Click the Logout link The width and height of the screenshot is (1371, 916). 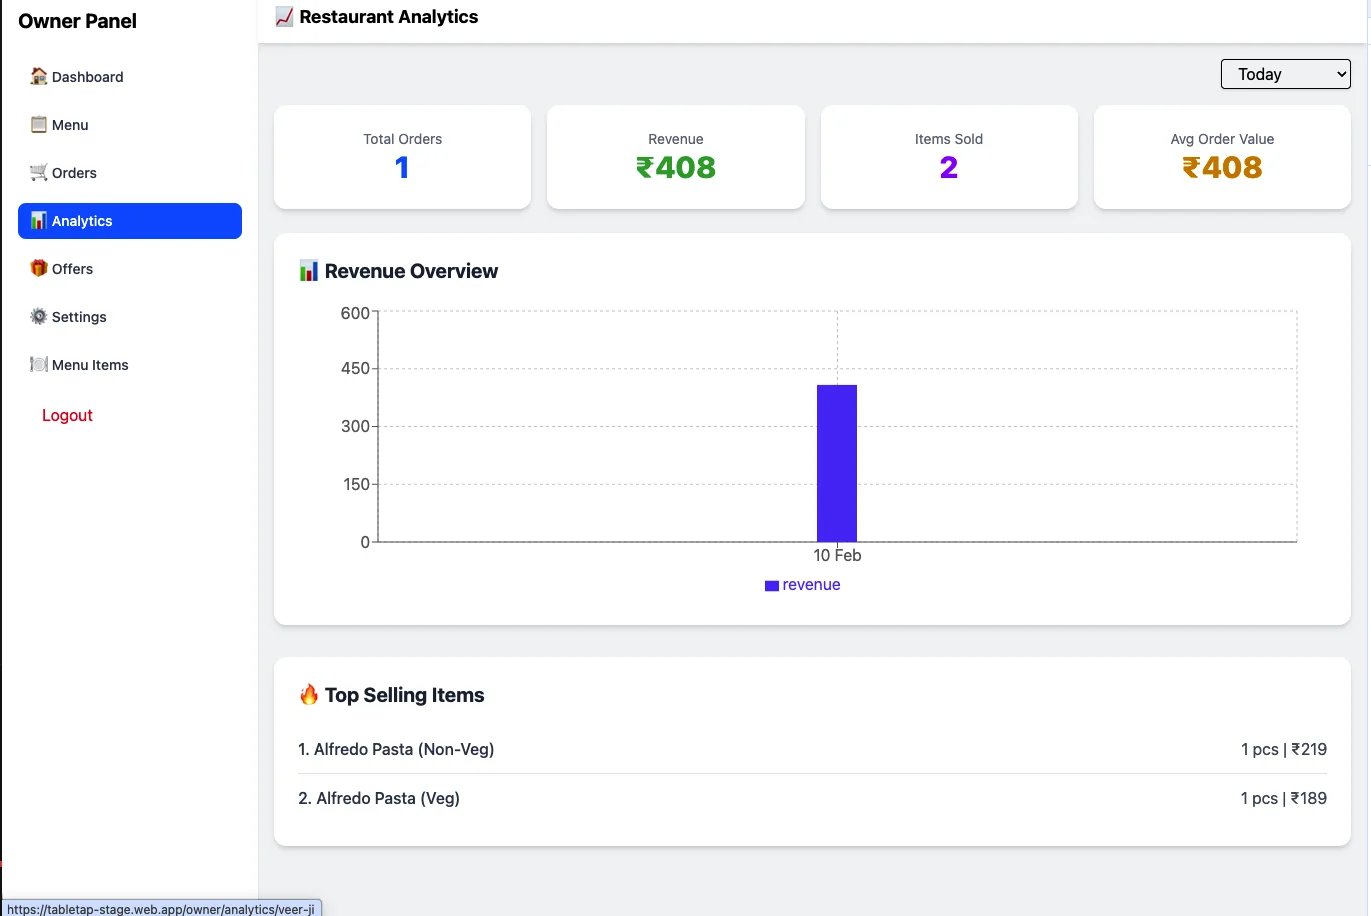(66, 415)
